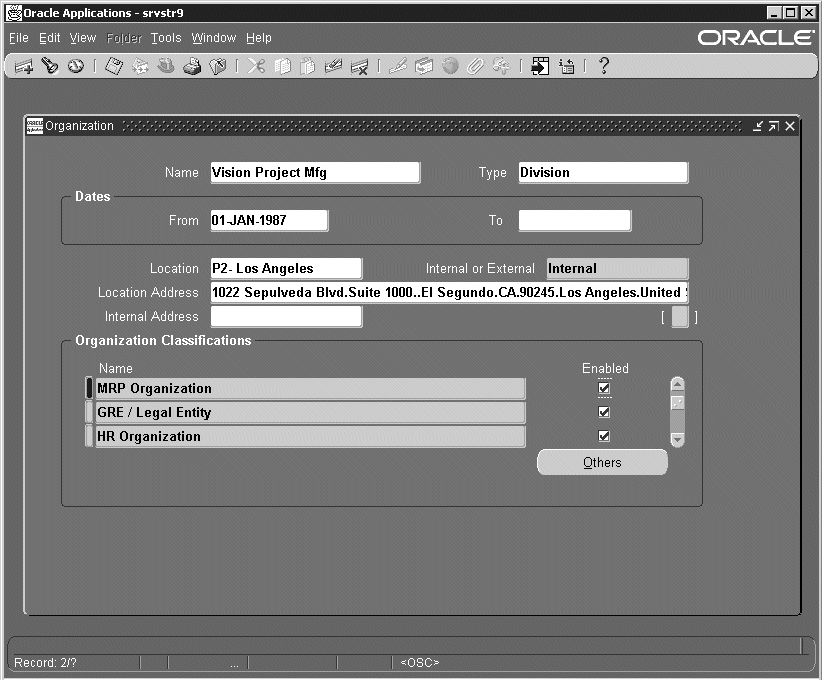The height and width of the screenshot is (680, 822).
Task: Click the <OSC> status bar indicator
Action: point(419,663)
